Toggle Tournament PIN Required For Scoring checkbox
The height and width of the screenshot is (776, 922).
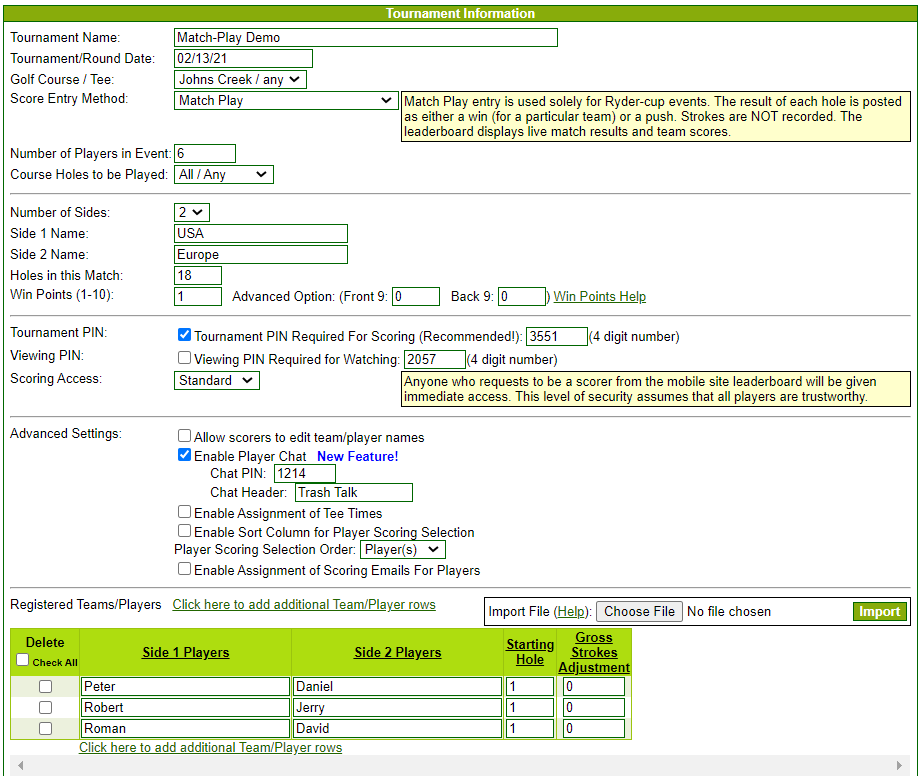184,335
